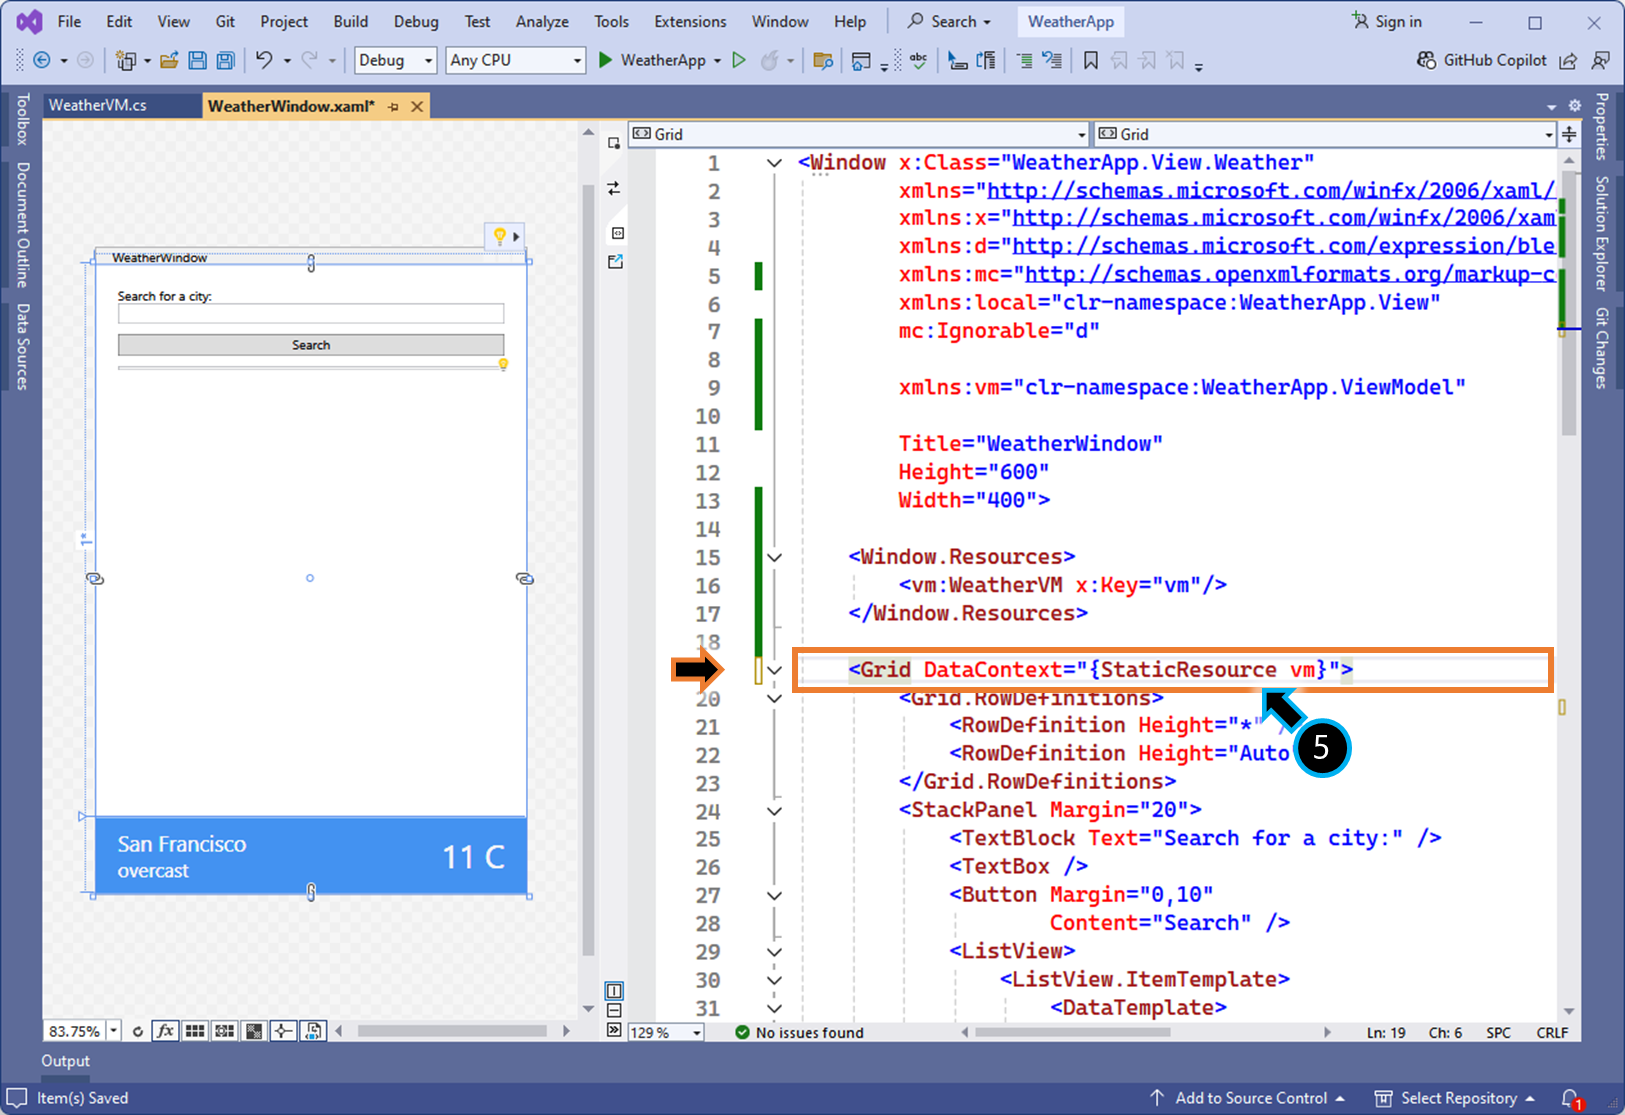Open the Toolbox side tab
The height and width of the screenshot is (1115, 1625).
click(22, 119)
